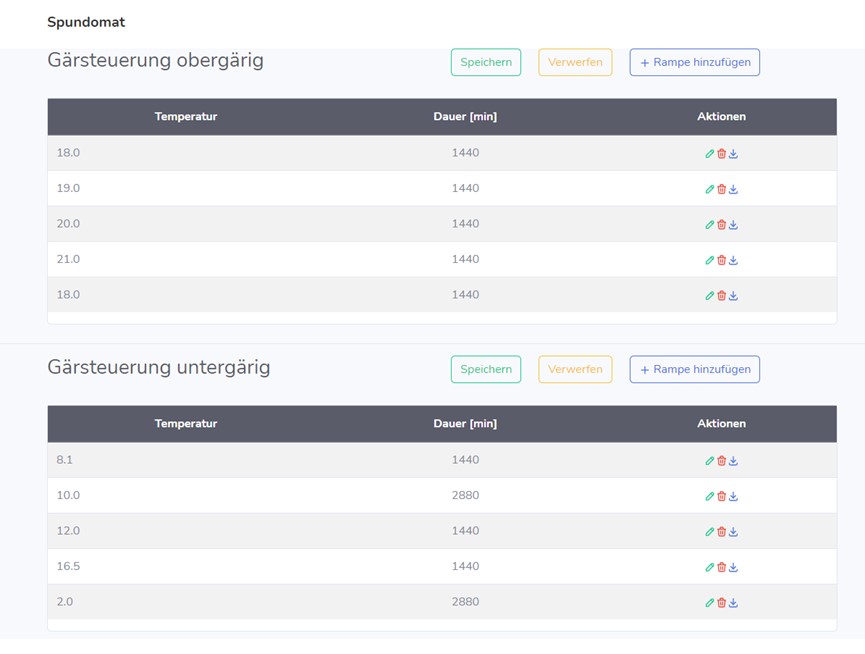Image resolution: width=865 pixels, height=654 pixels.
Task: Edit the 19.0 temperature ramp row
Action: point(710,189)
